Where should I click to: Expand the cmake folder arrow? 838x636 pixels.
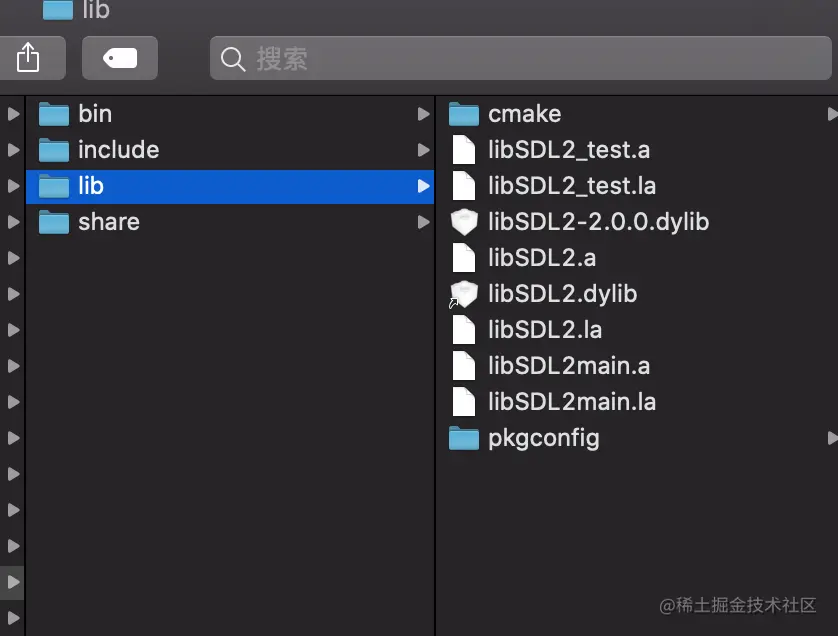(x=833, y=114)
